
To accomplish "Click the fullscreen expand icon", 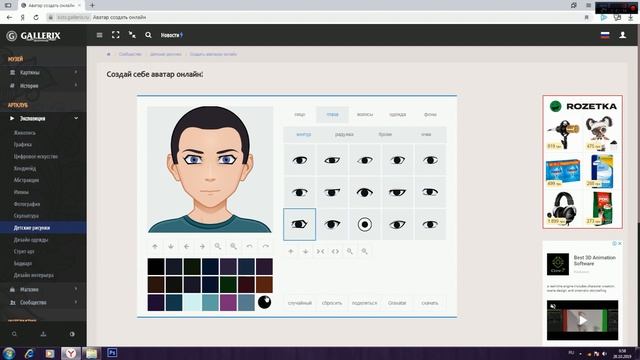I will pyautogui.click(x=116, y=35).
